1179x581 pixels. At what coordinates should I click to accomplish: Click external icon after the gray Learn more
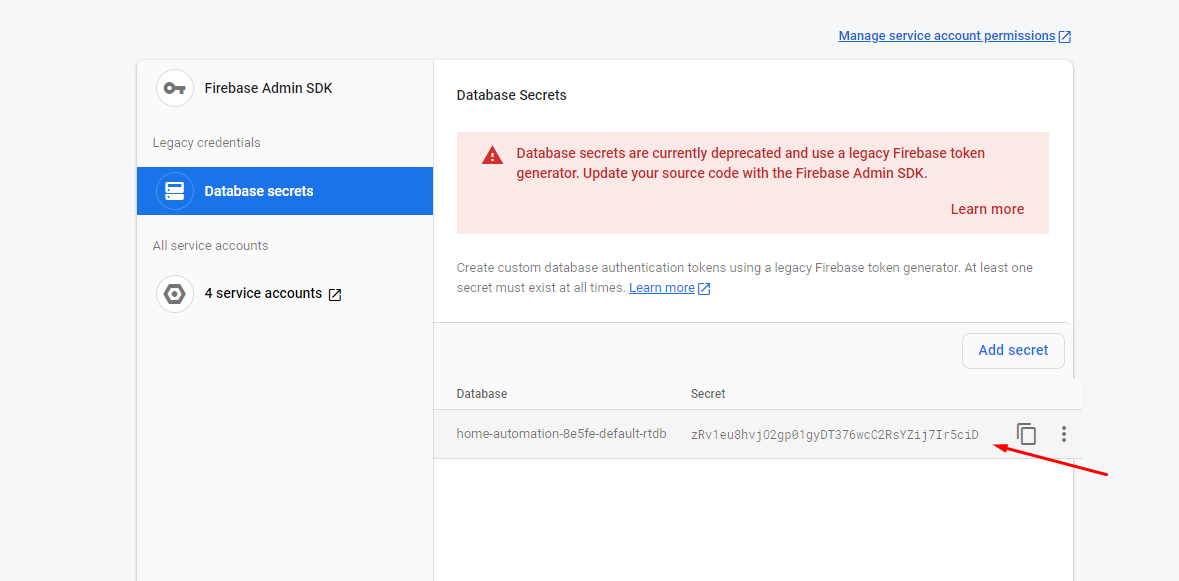[x=704, y=289]
